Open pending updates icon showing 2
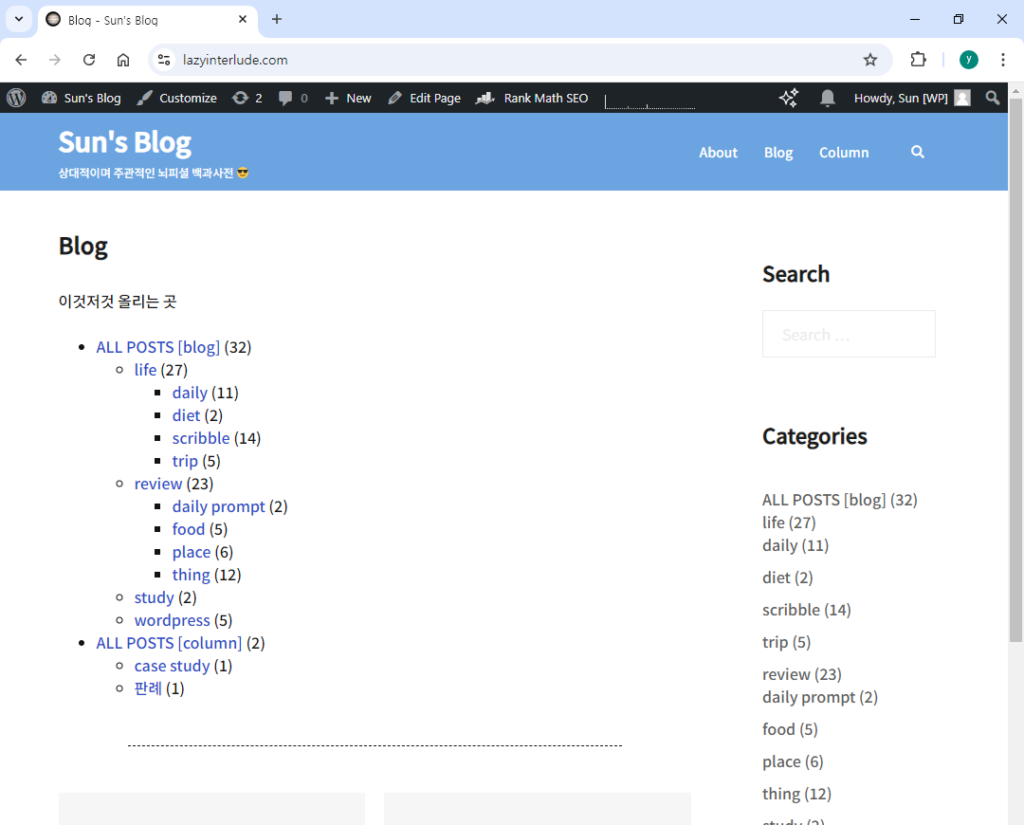The width and height of the screenshot is (1024, 825). [247, 98]
